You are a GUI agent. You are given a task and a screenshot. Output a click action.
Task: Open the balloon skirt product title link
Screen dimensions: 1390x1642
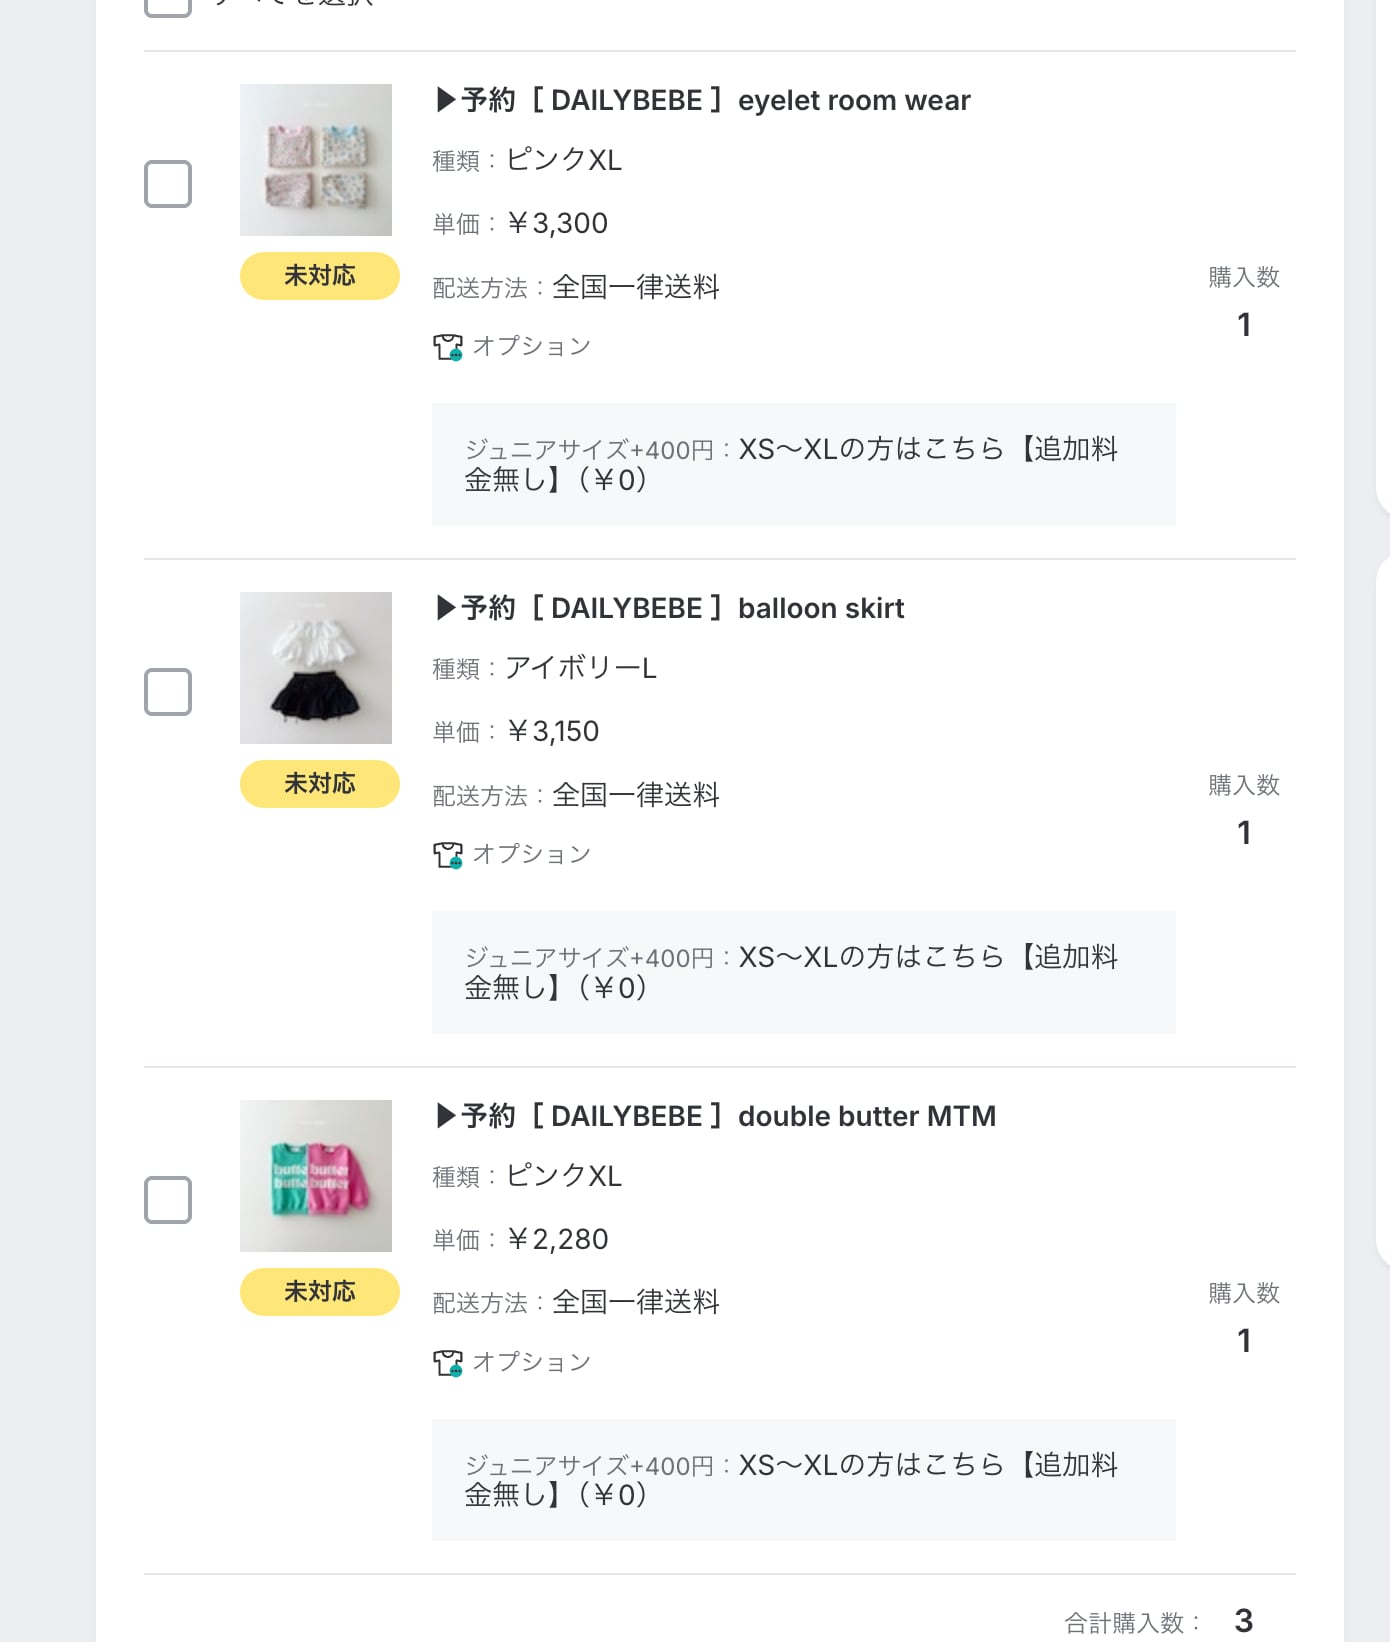click(670, 609)
